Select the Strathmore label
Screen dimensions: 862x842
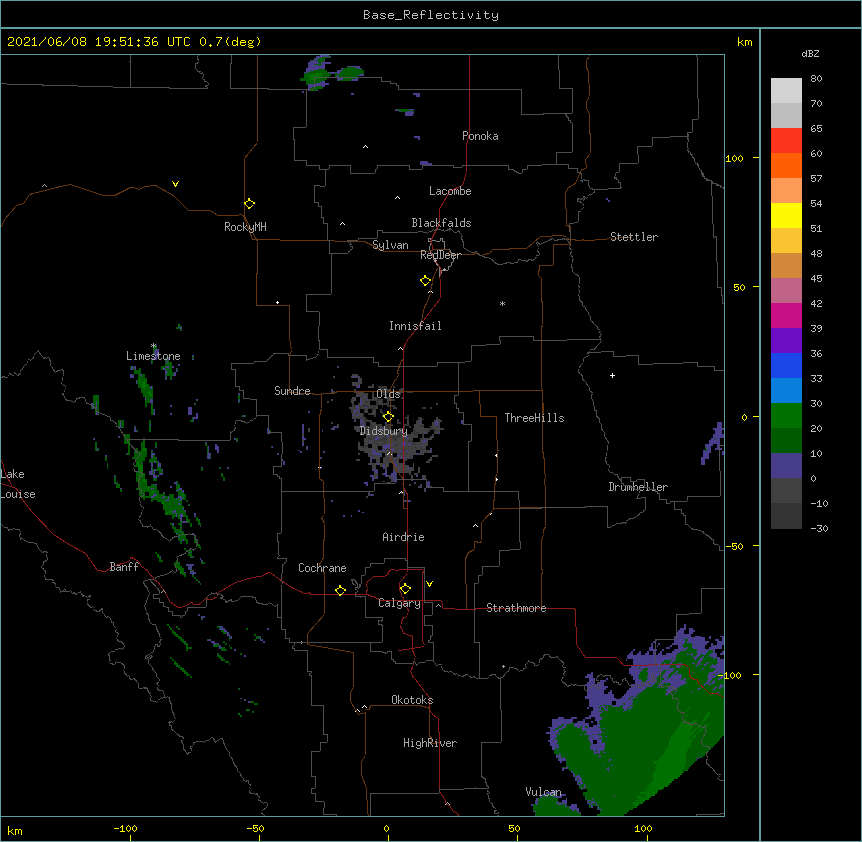pos(516,608)
